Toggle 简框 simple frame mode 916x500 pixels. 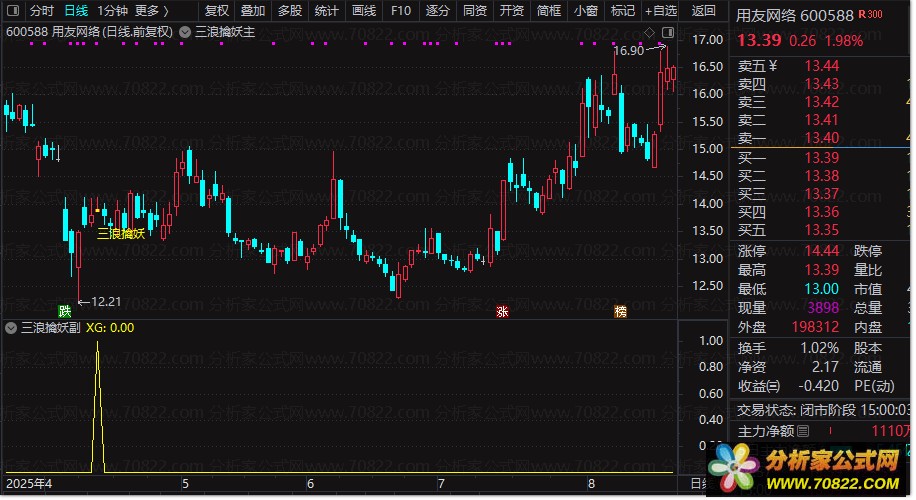click(549, 11)
